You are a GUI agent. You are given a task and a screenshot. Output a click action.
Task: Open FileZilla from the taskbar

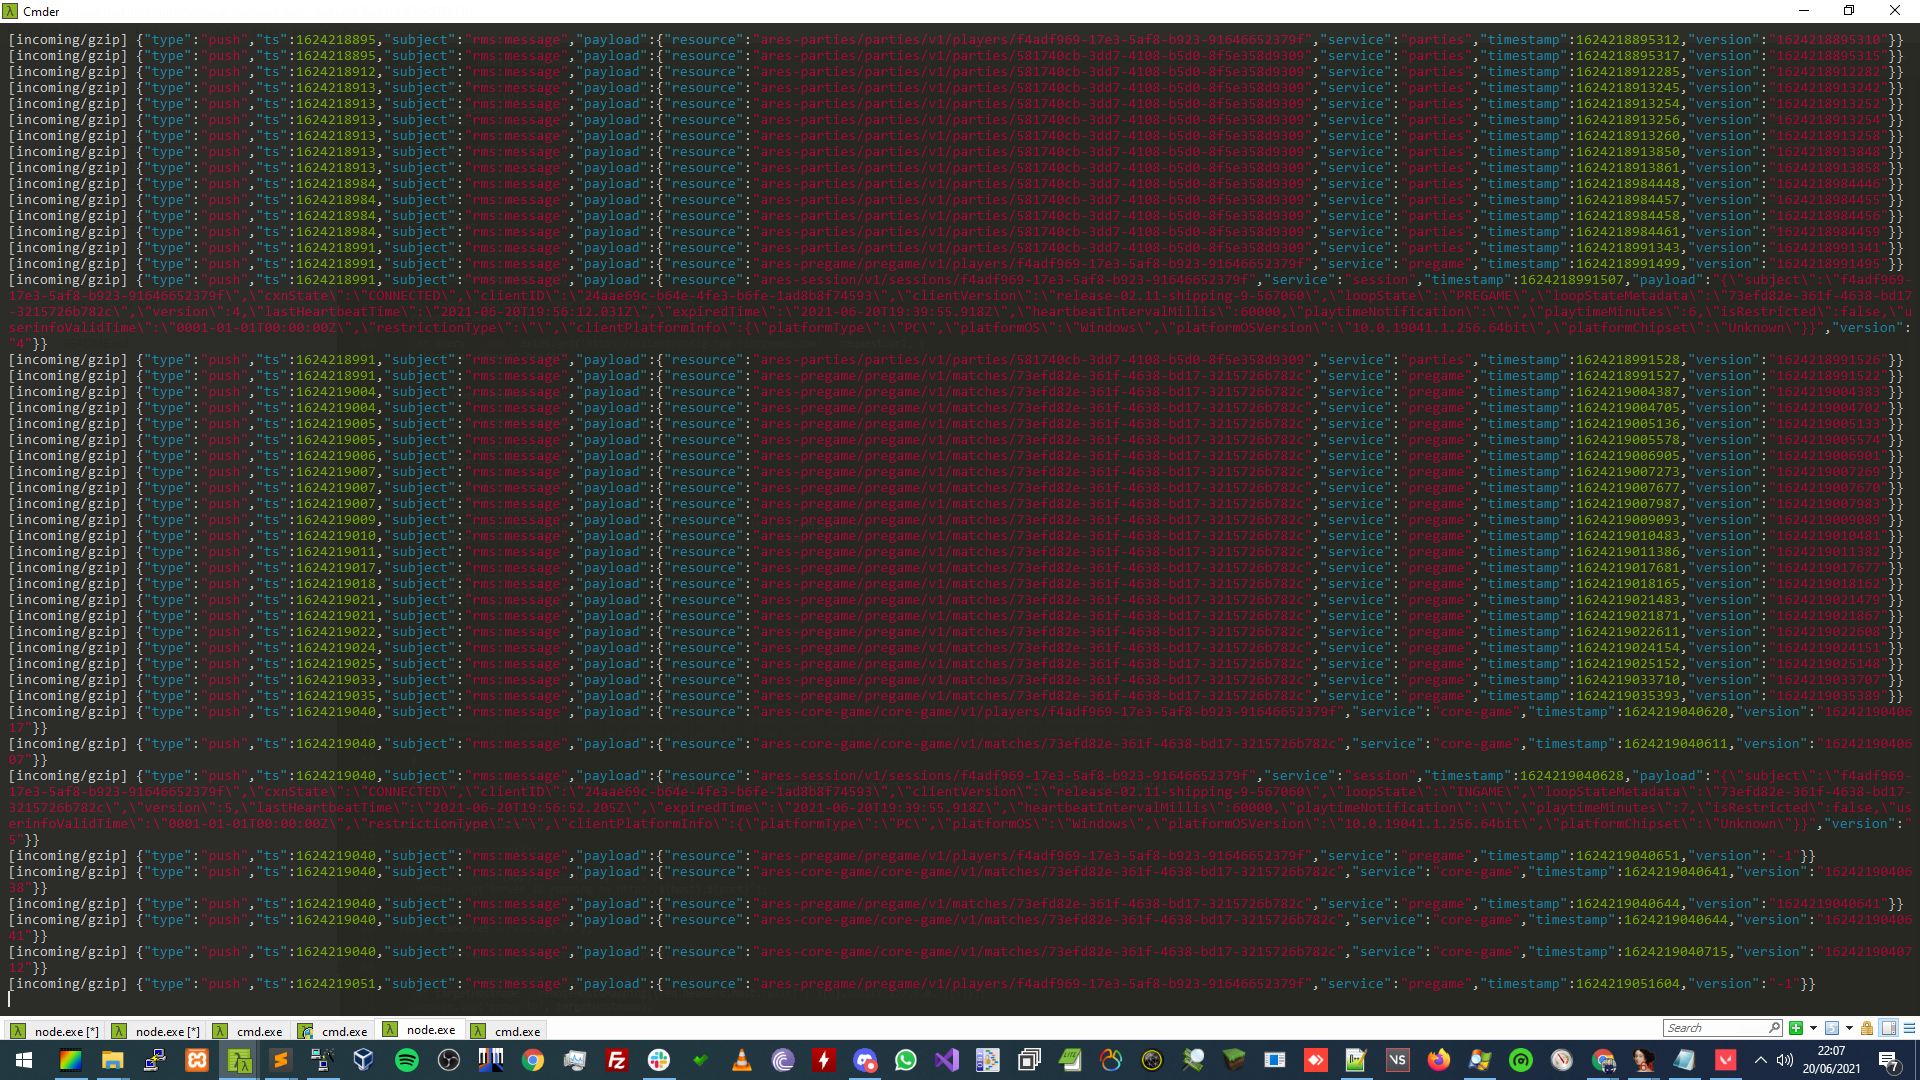pos(617,1061)
